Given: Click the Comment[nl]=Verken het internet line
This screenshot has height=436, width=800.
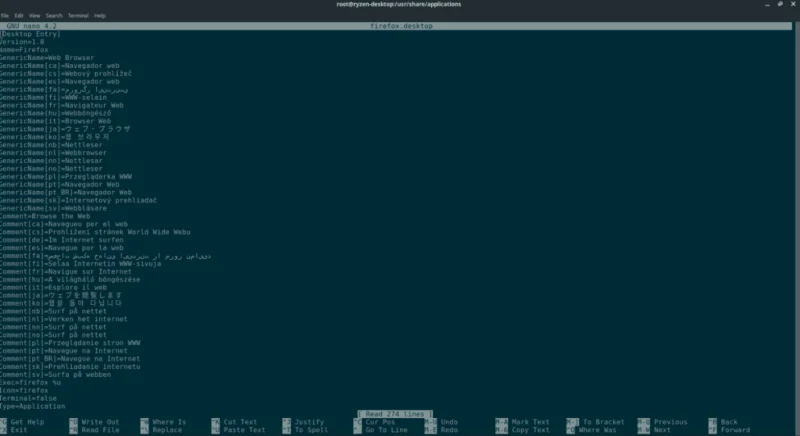Looking at the screenshot, I should point(64,319).
